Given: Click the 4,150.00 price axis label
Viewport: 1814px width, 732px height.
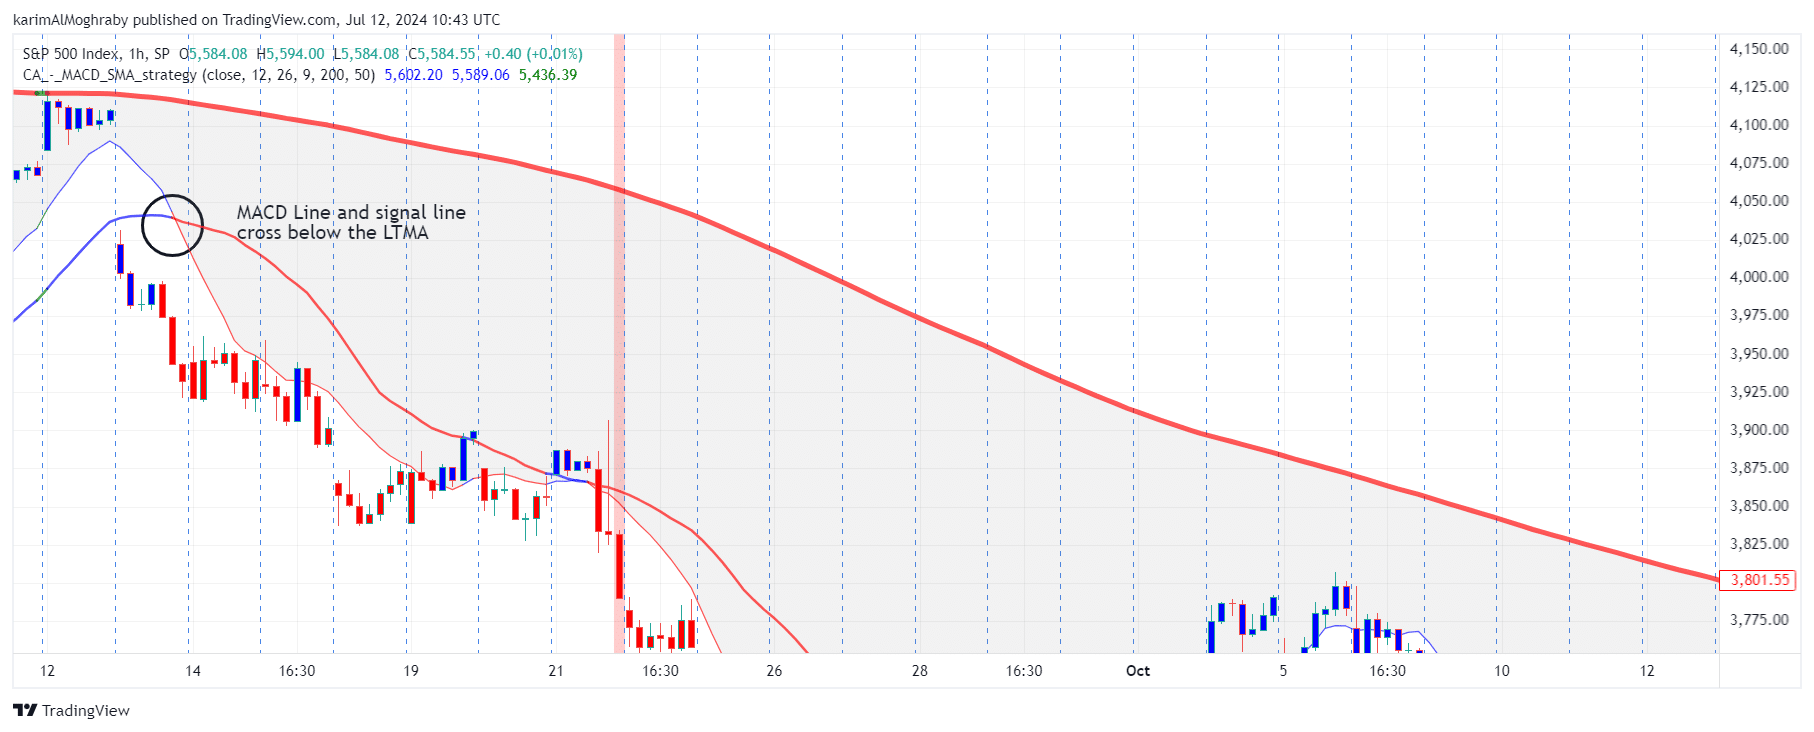Looking at the screenshot, I should tap(1759, 49).
